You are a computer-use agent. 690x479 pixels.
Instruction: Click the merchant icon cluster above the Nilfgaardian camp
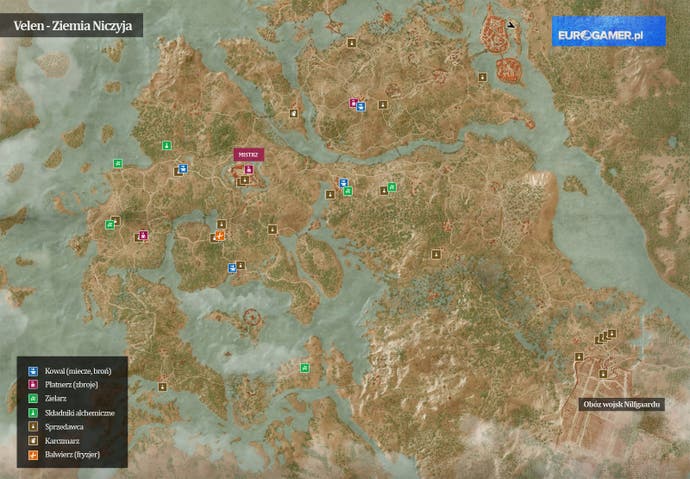[606, 337]
